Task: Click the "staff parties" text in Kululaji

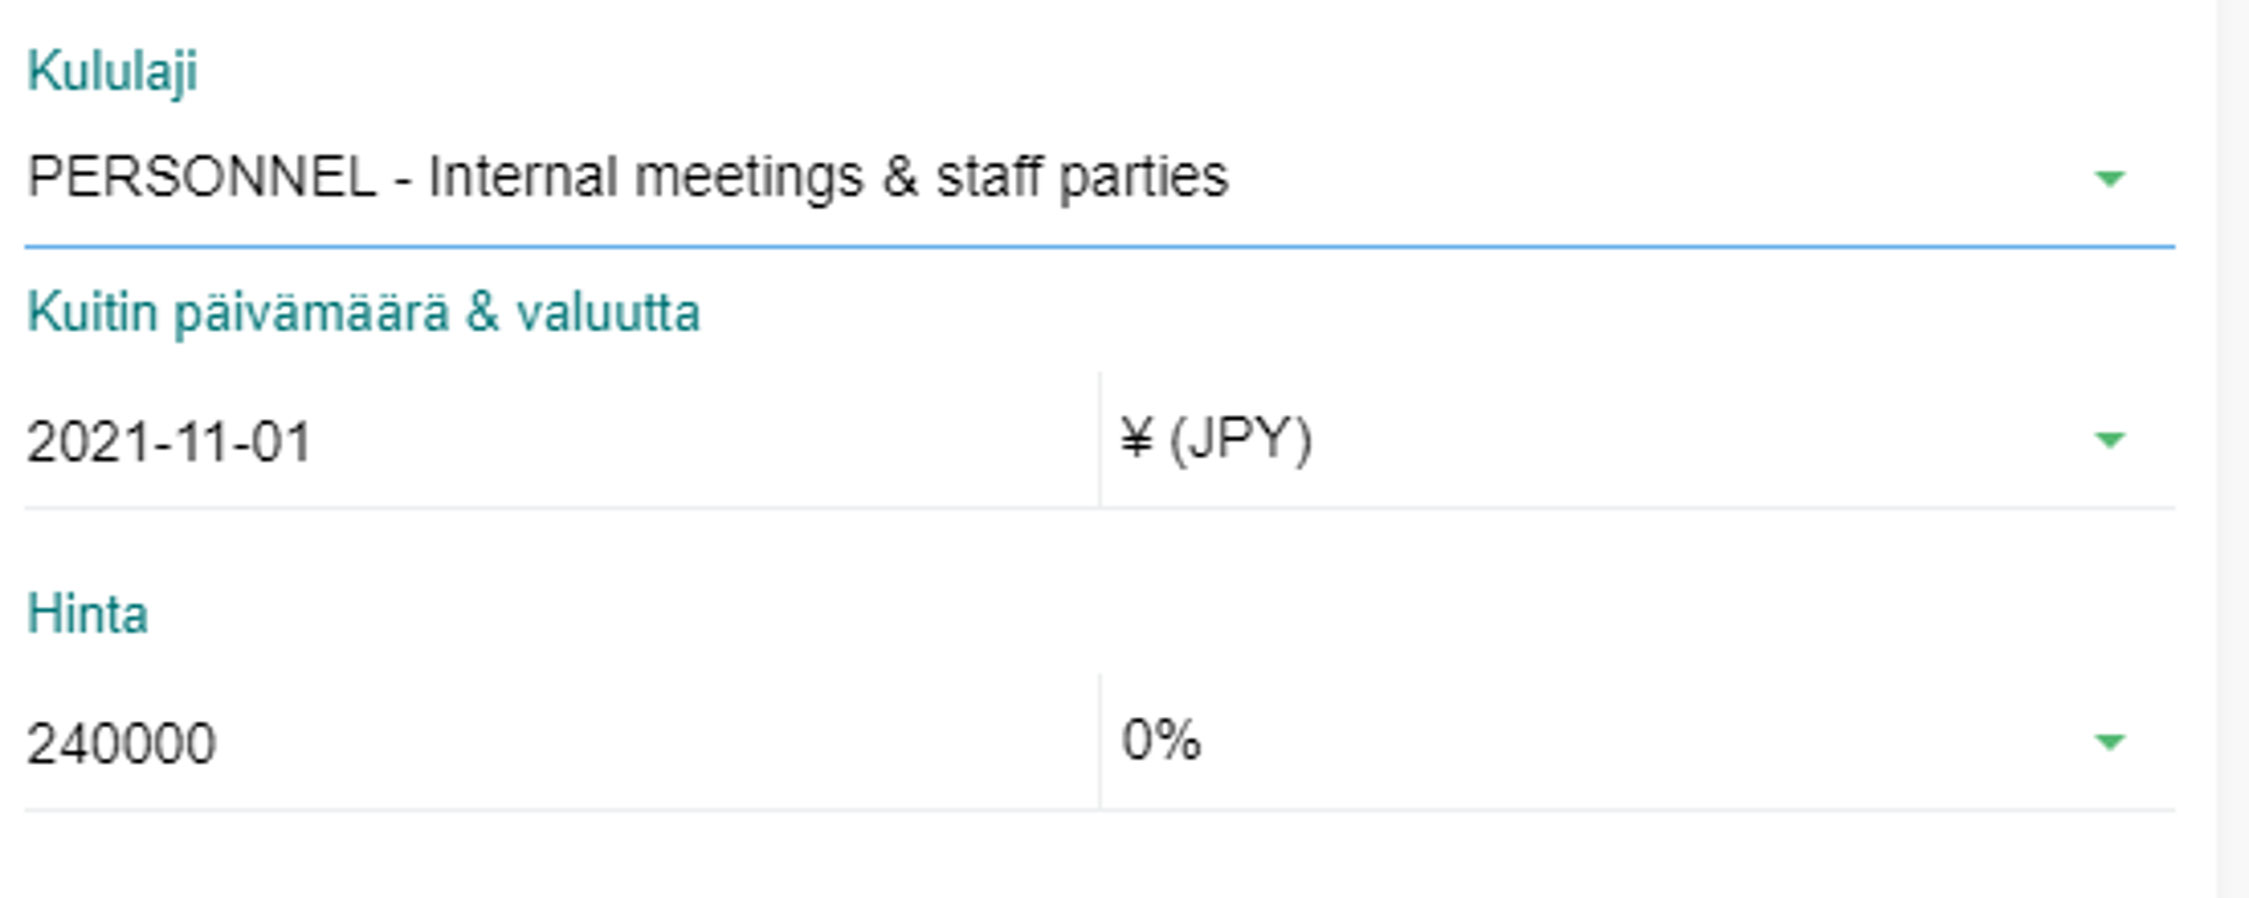Action: (1081, 178)
